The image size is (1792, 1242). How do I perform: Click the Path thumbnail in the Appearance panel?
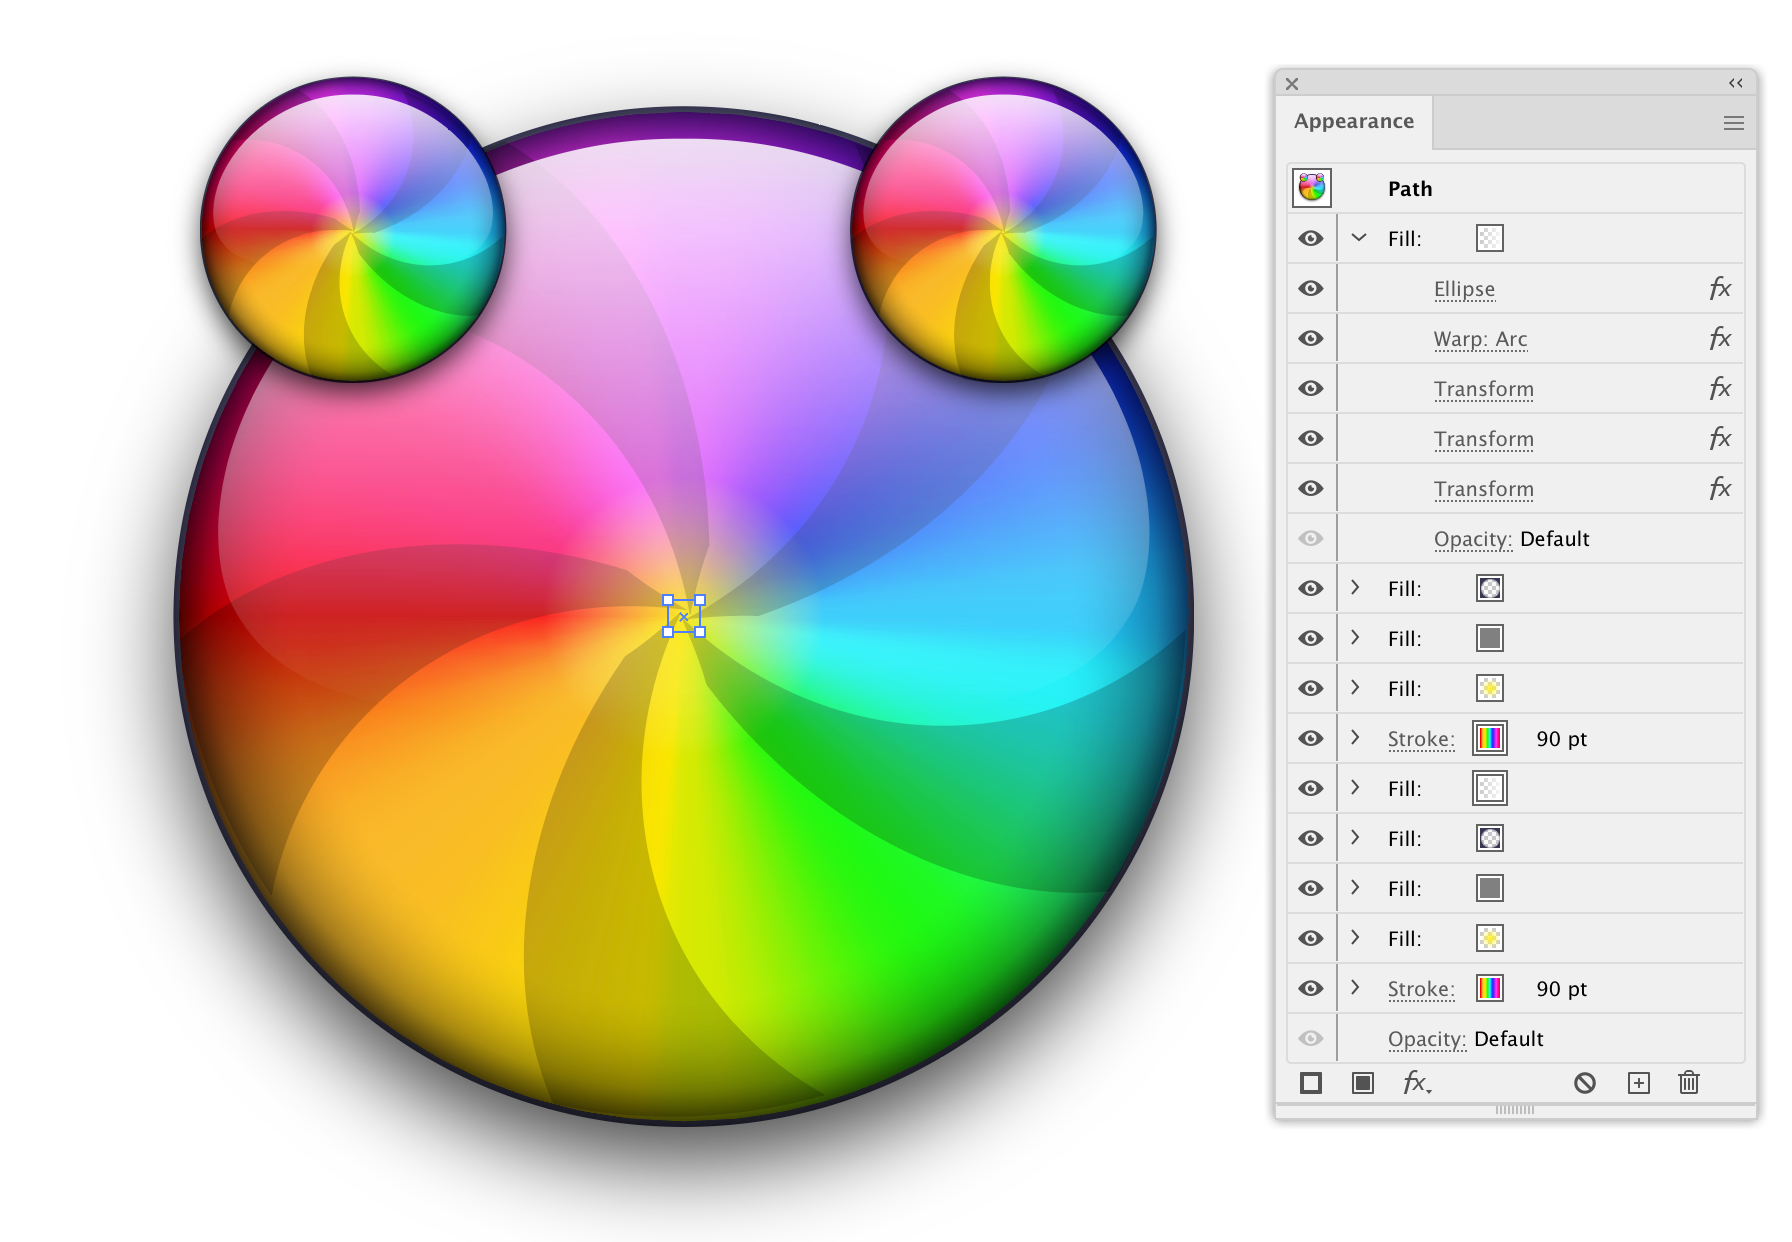pyautogui.click(x=1312, y=188)
